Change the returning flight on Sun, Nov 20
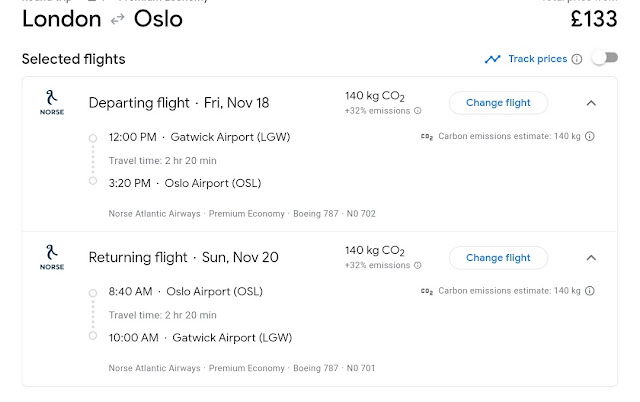Viewport: 640px width, 402px height. click(498, 258)
